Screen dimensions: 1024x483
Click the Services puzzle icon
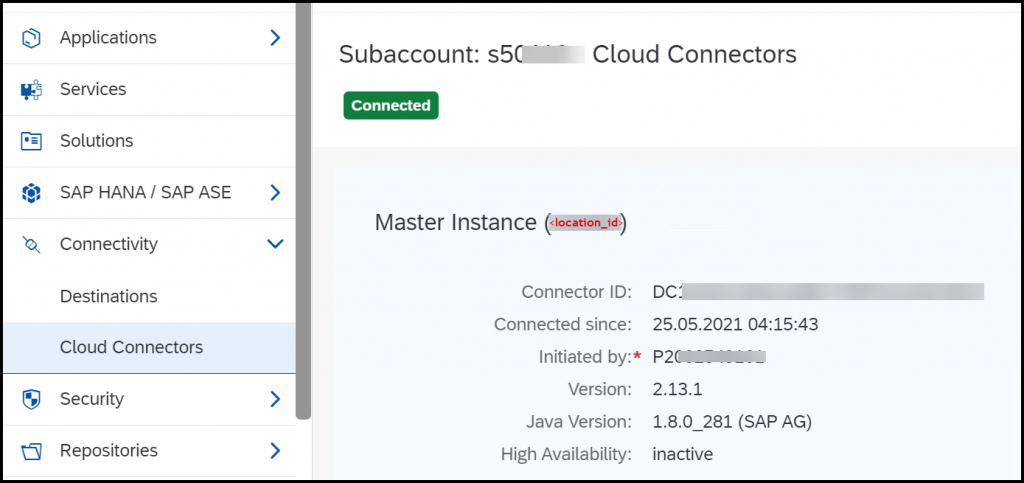(31, 89)
